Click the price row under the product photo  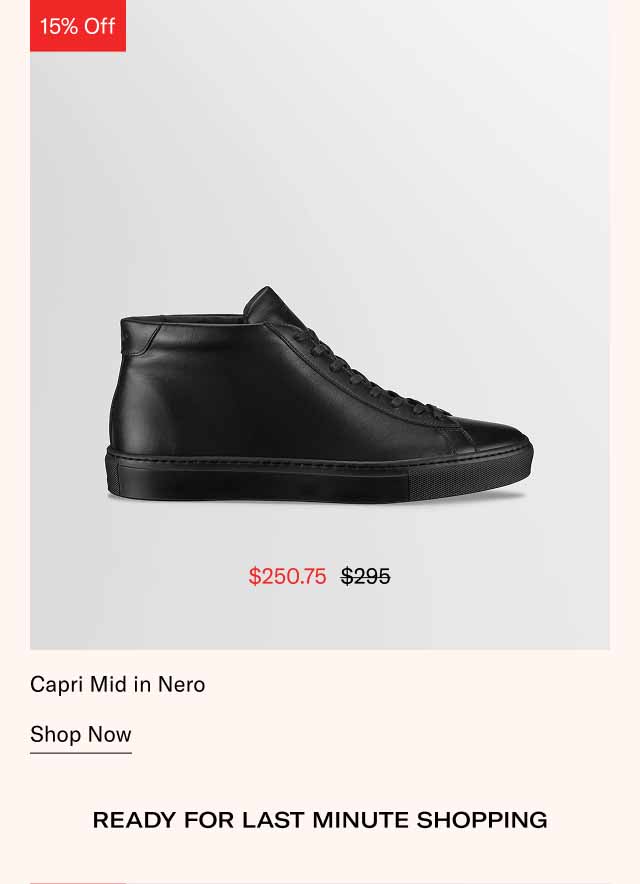[x=320, y=575]
